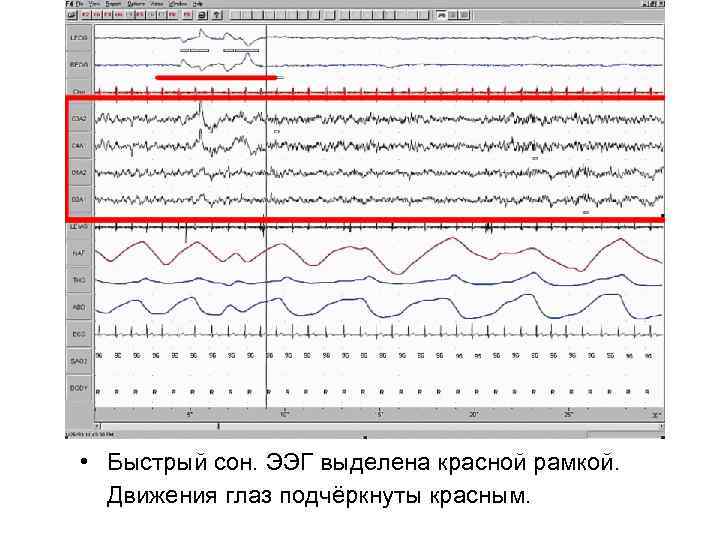720x540 pixels.
Task: Click the scrollbar left arrow
Action: pyautogui.click(x=97, y=427)
